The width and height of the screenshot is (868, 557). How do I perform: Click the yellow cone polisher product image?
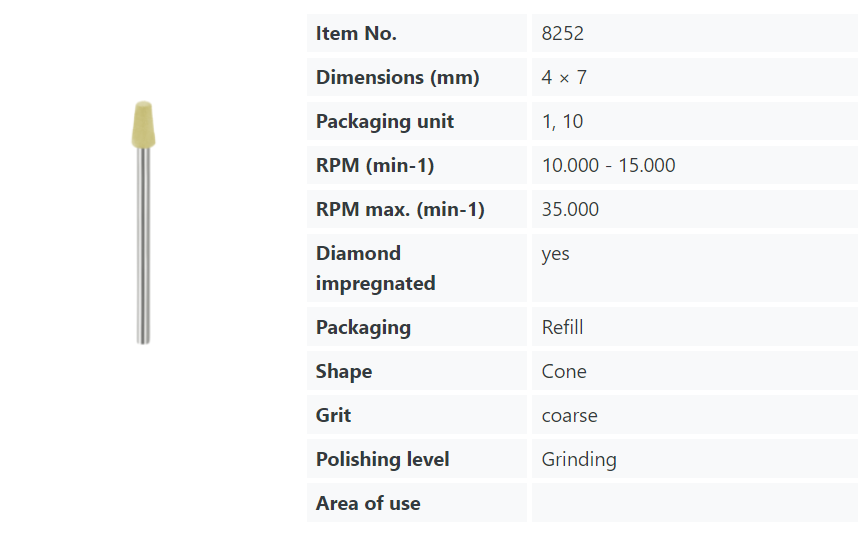[x=143, y=223]
